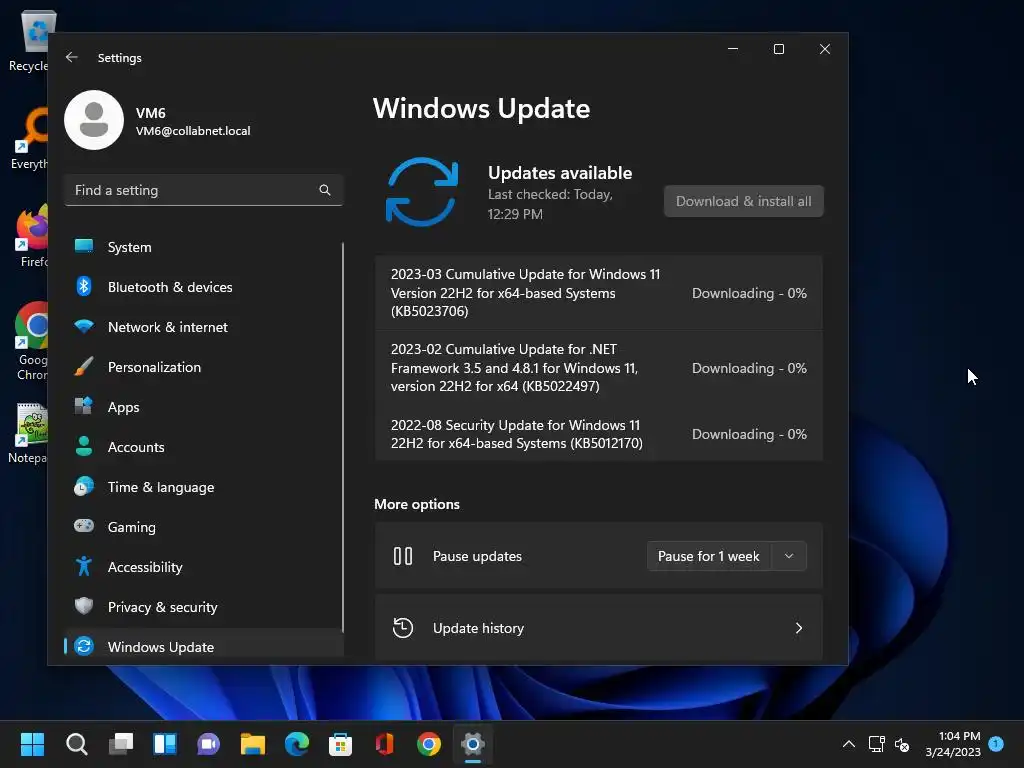
Task: Open the Apps settings page
Action: 203,407
